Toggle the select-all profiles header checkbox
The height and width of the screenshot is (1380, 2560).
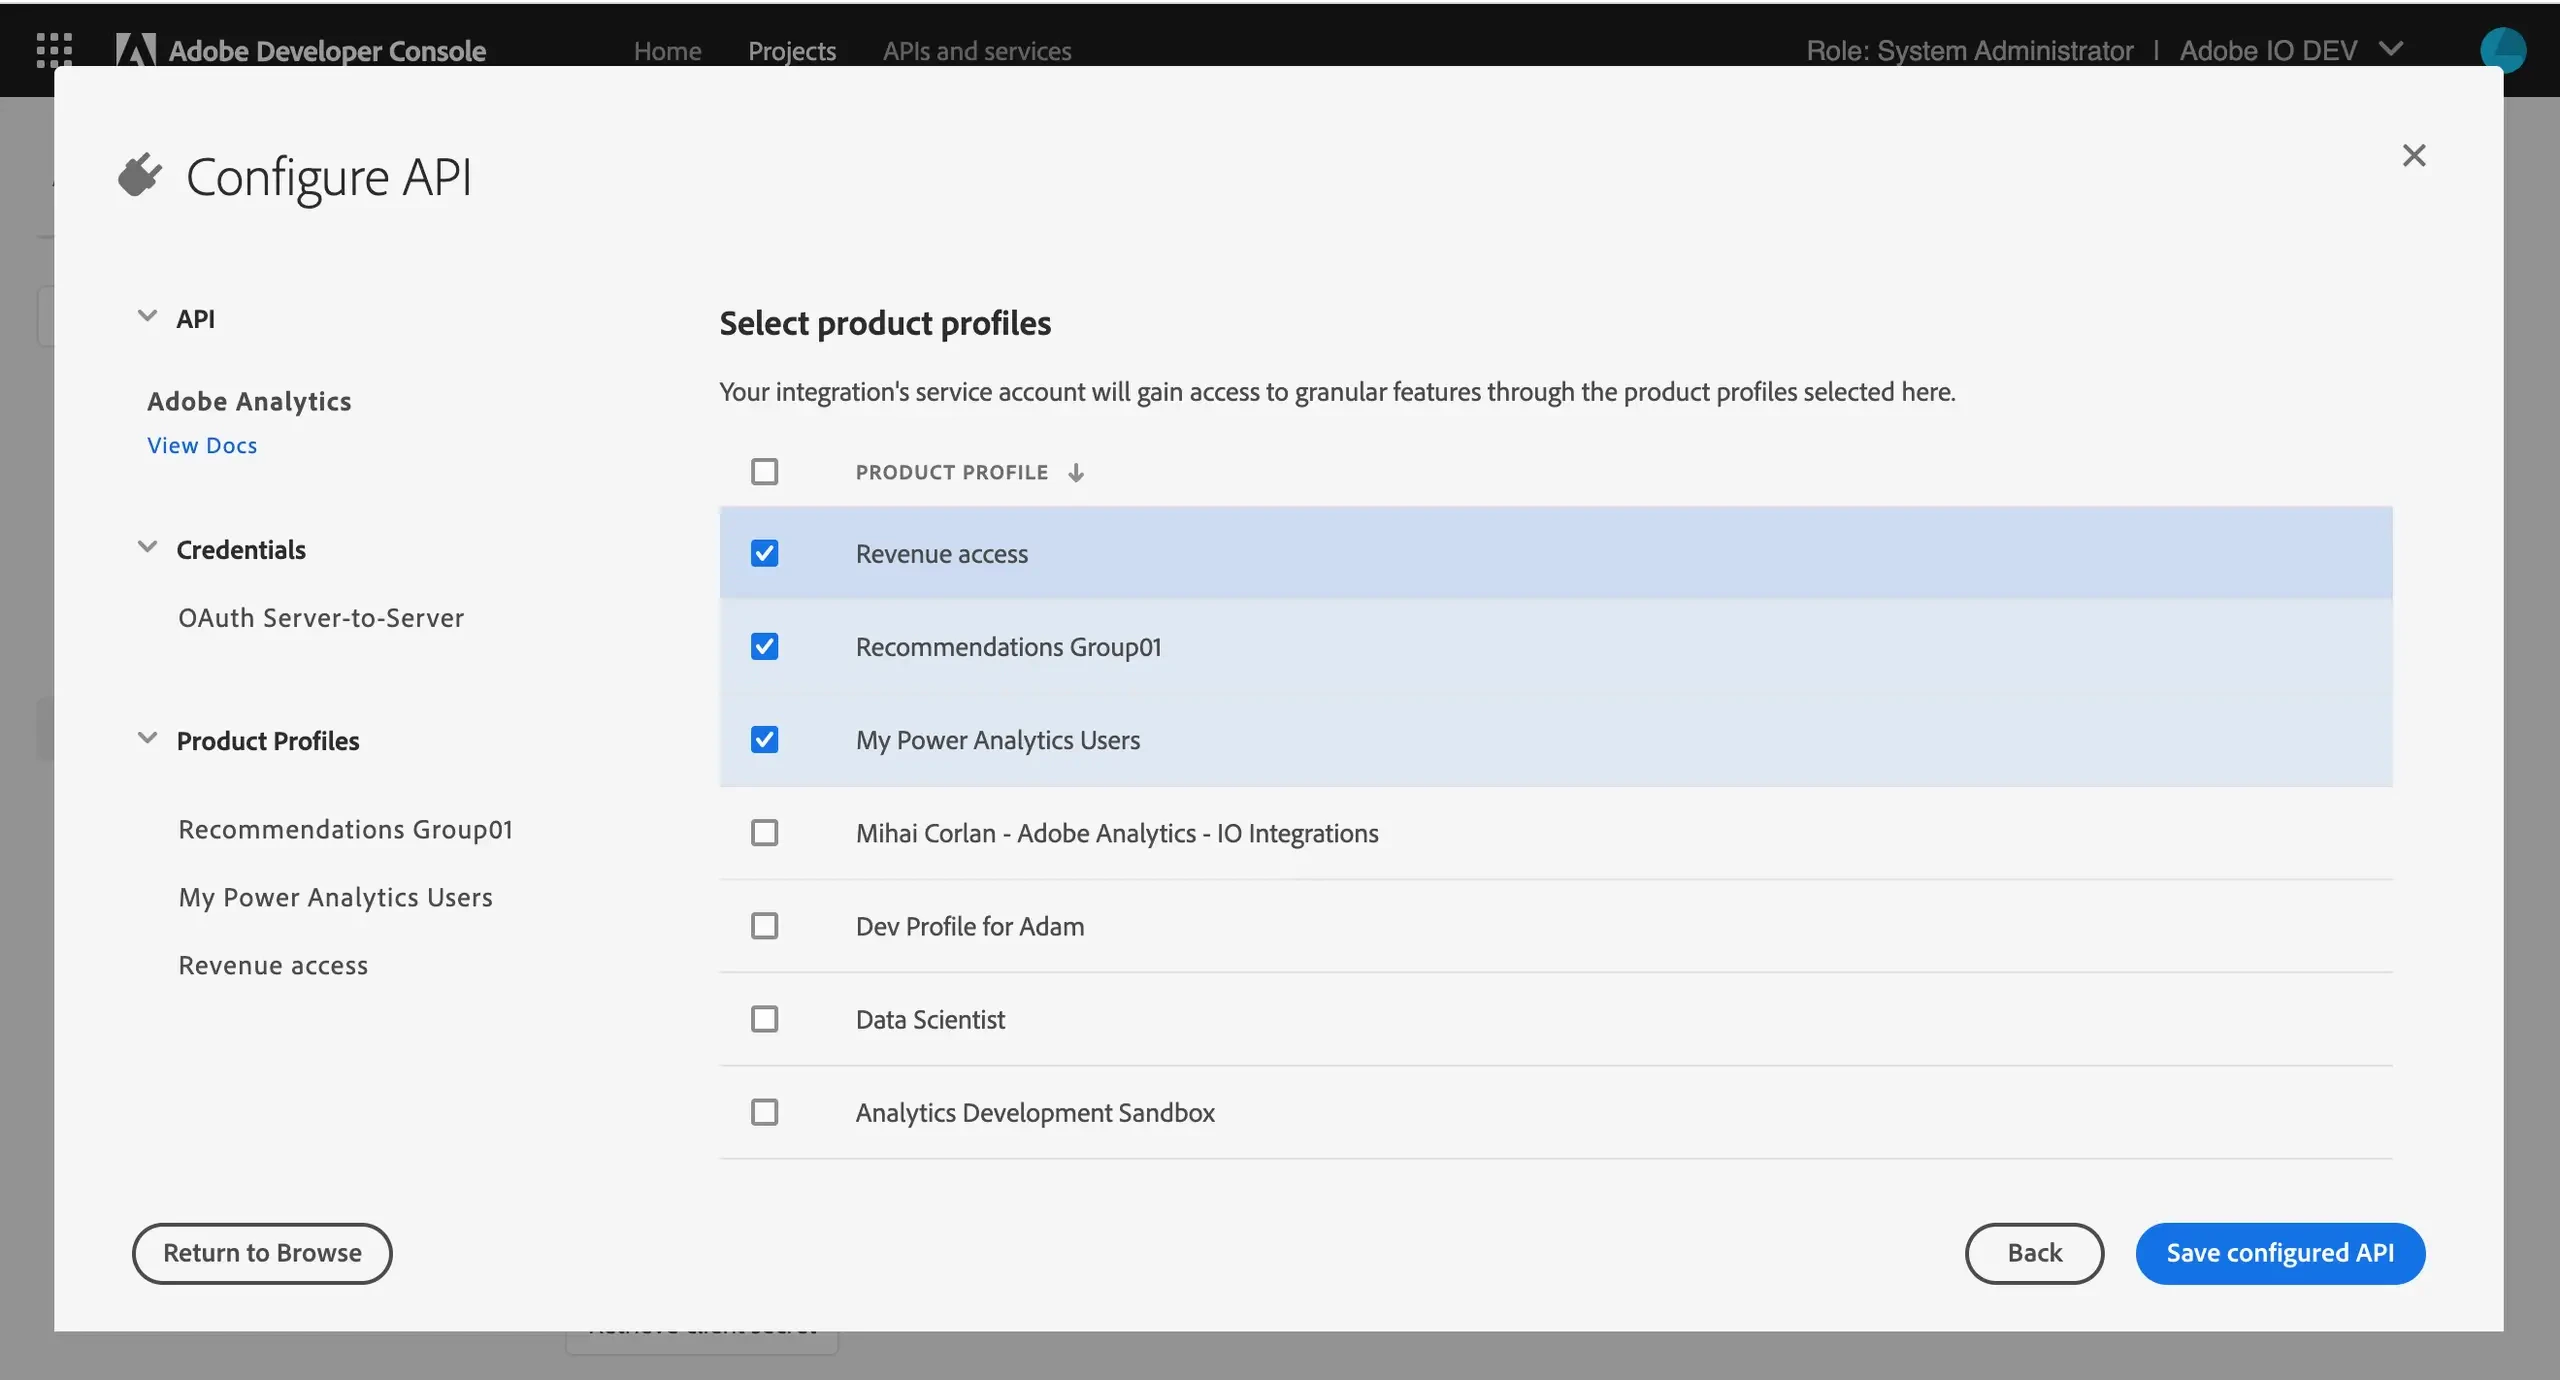tap(764, 471)
